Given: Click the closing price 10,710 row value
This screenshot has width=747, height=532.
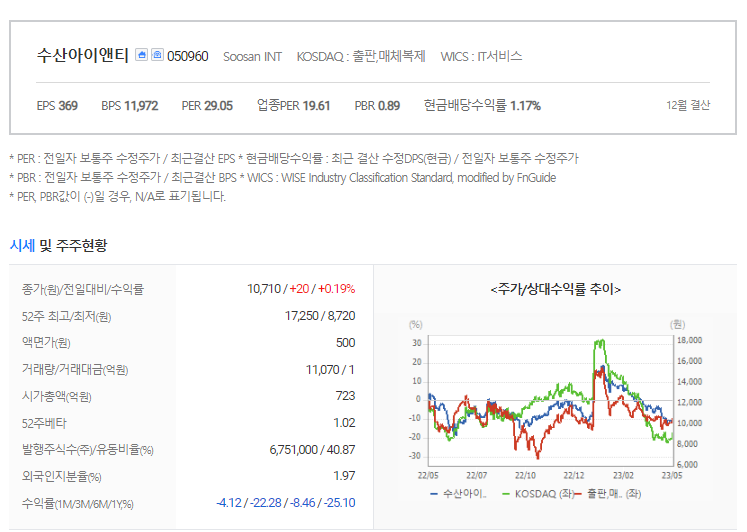Looking at the screenshot, I should coord(301,289).
